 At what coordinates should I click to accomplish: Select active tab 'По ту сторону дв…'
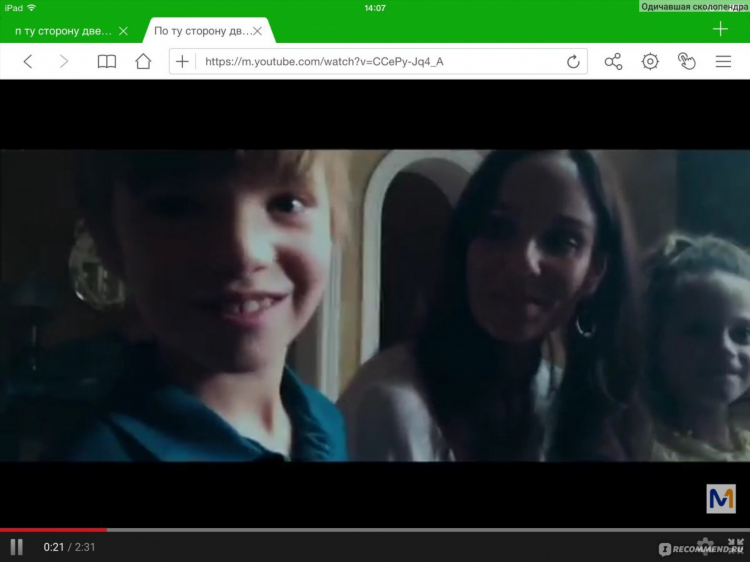coord(203,31)
